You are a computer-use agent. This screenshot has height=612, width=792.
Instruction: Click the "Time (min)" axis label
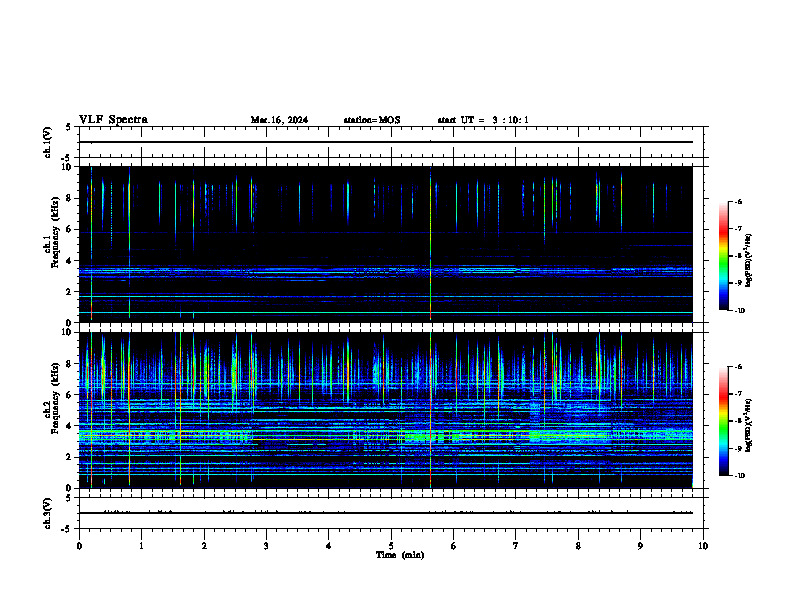(x=400, y=555)
